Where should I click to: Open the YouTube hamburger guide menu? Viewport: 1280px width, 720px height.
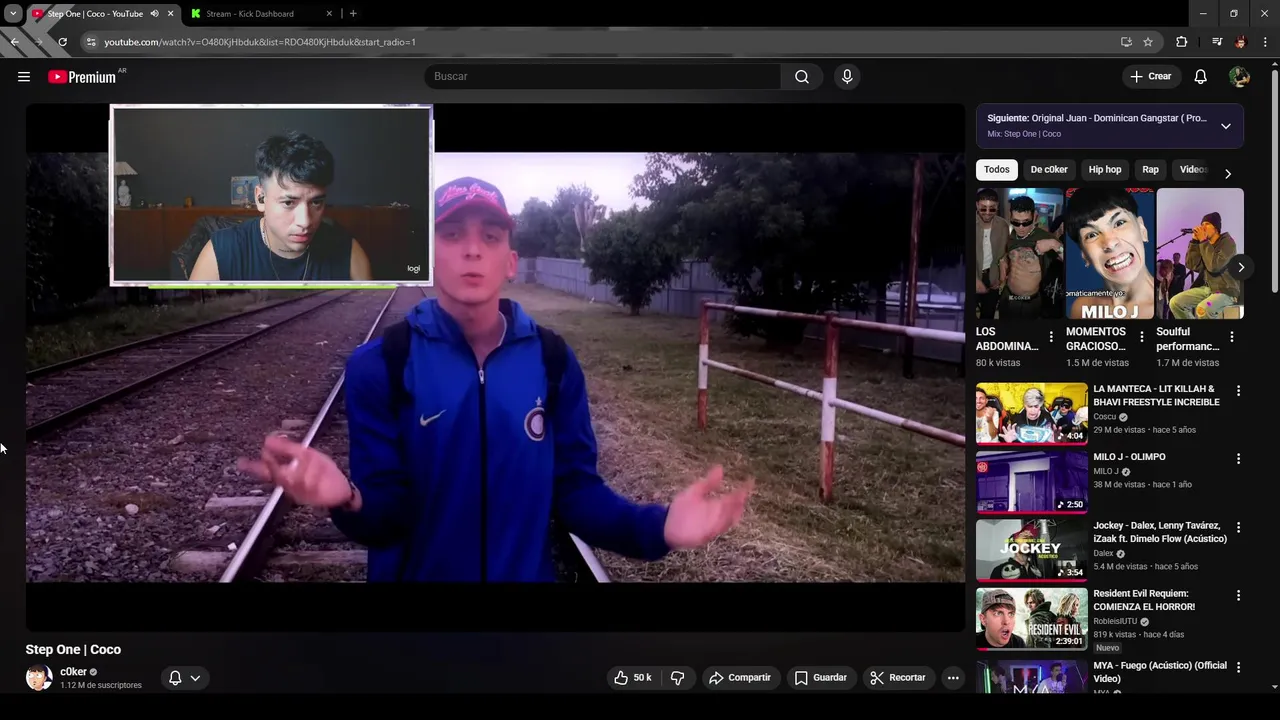(24, 77)
